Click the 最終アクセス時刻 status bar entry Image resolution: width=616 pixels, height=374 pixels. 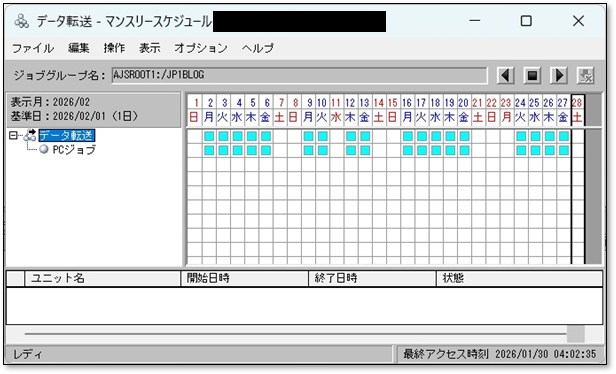pos(500,354)
